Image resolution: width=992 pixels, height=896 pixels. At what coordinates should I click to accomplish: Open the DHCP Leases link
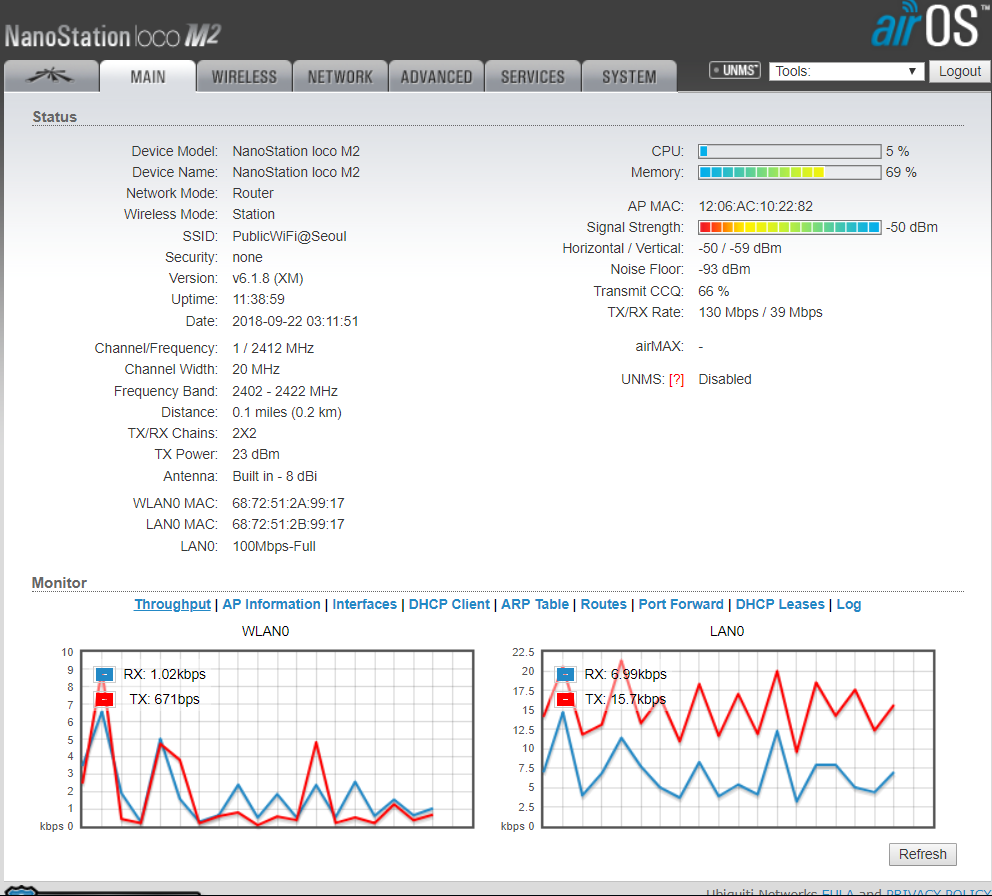coord(780,604)
